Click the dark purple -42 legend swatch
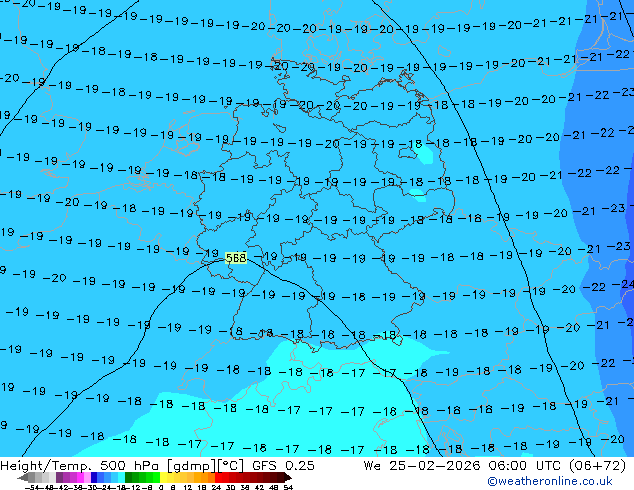 (x=59, y=477)
